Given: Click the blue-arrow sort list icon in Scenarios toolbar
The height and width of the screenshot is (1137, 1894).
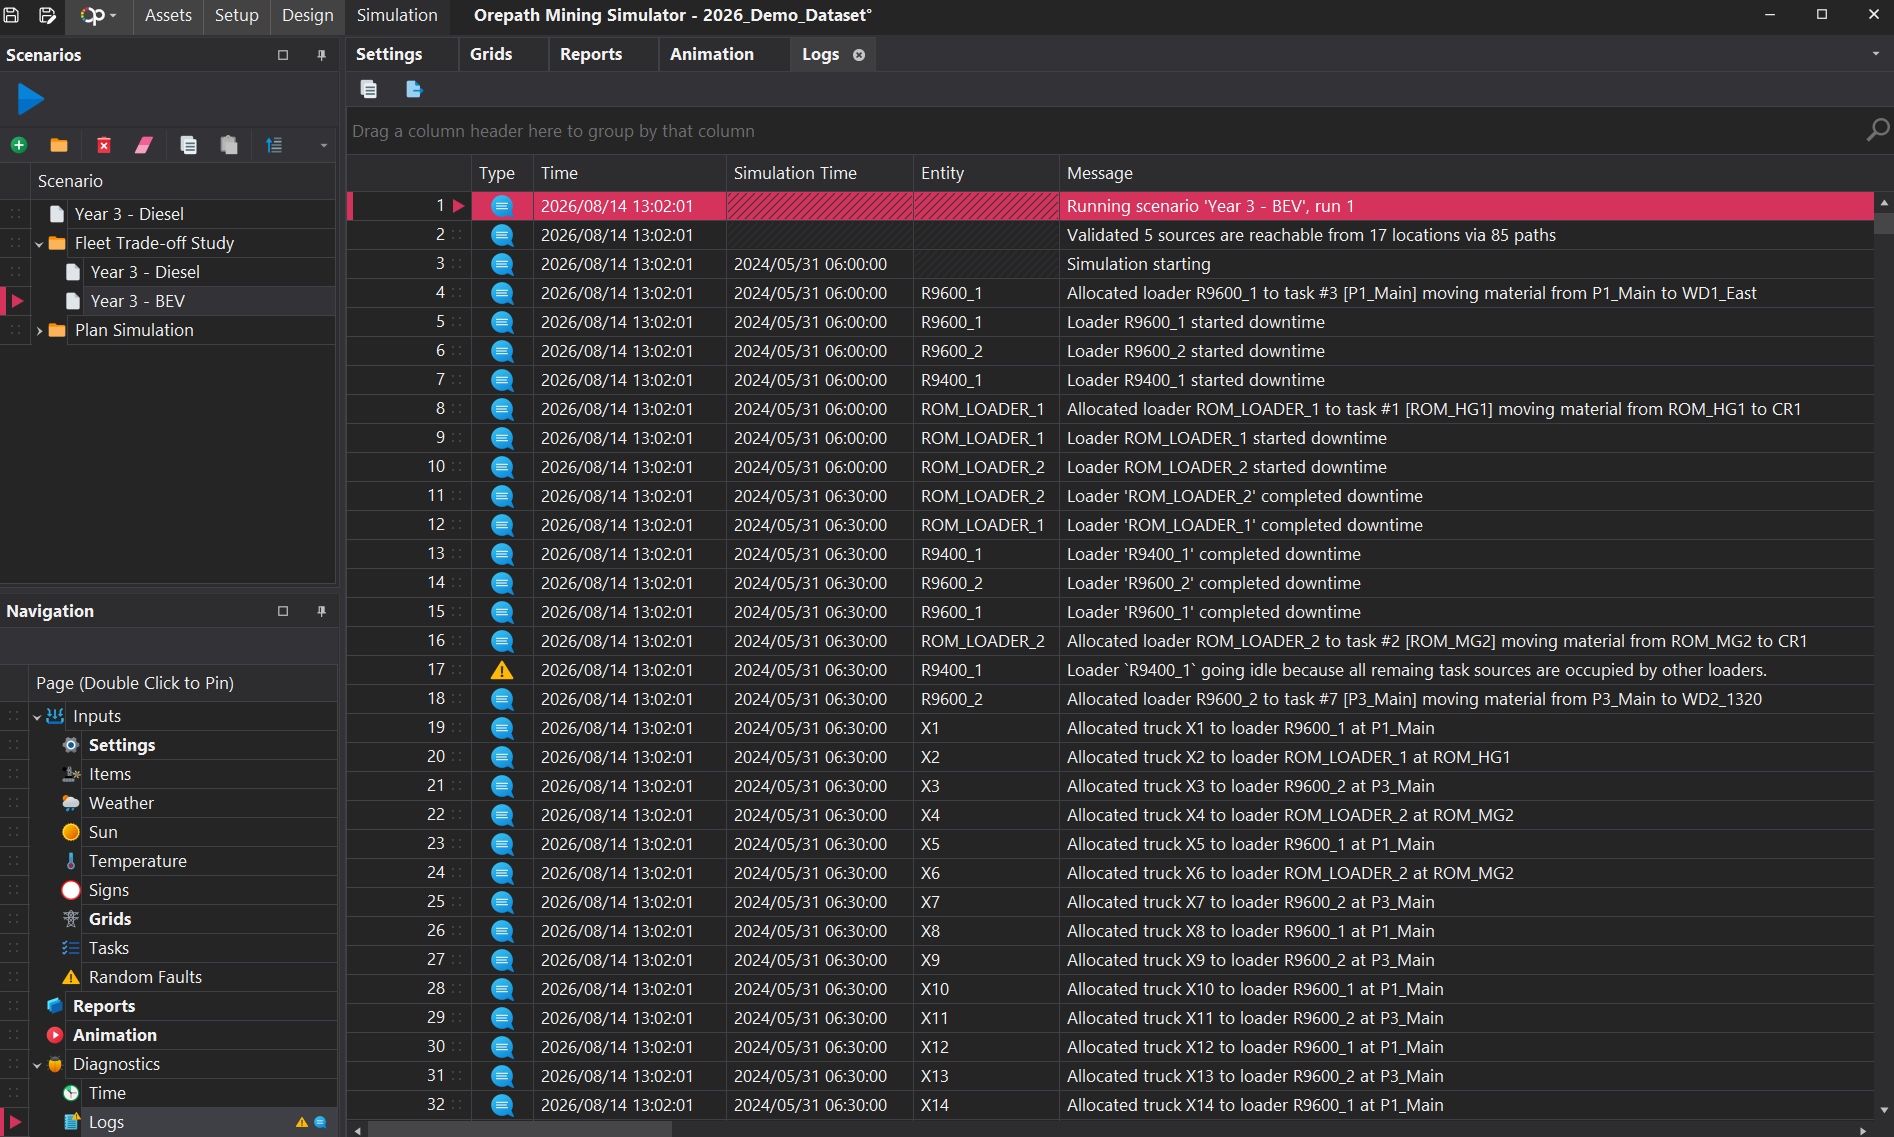Looking at the screenshot, I should coord(274,145).
